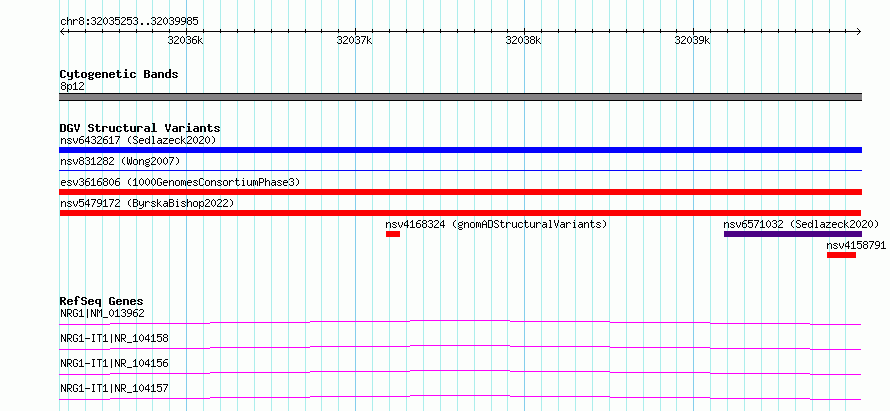Click the ruler's right arrow end
The height and width of the screenshot is (411, 890).
[x=859, y=31]
